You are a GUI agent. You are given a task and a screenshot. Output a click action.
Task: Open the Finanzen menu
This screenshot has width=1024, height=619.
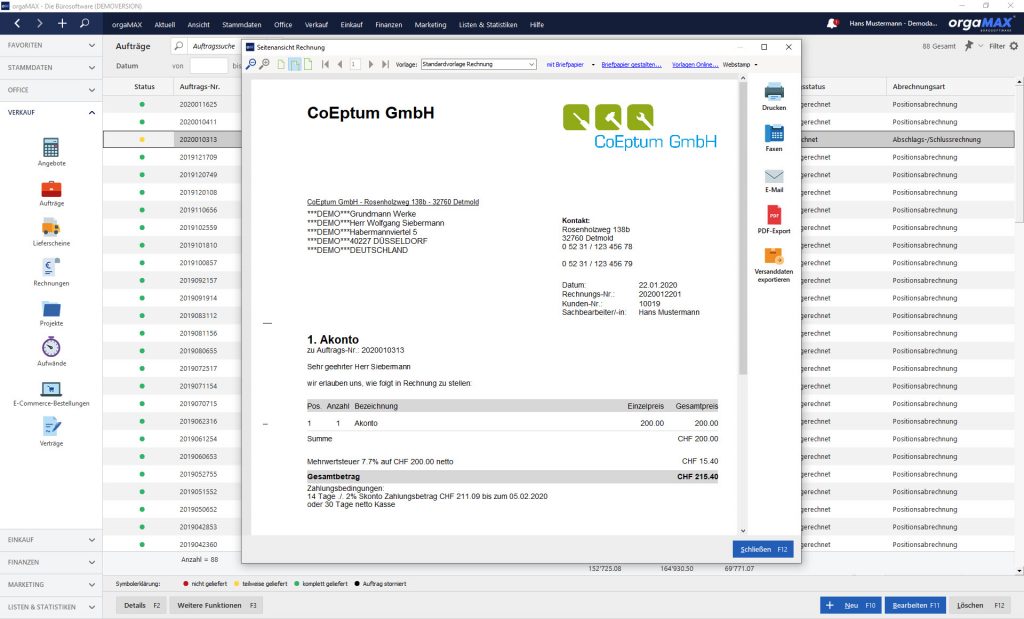(x=389, y=25)
